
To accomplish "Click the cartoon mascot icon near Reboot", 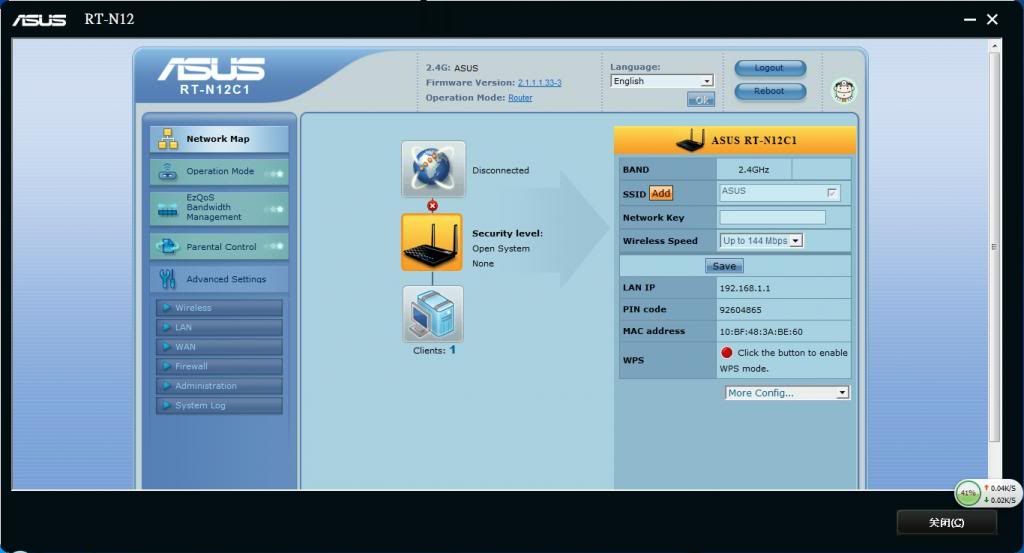I will pos(844,92).
